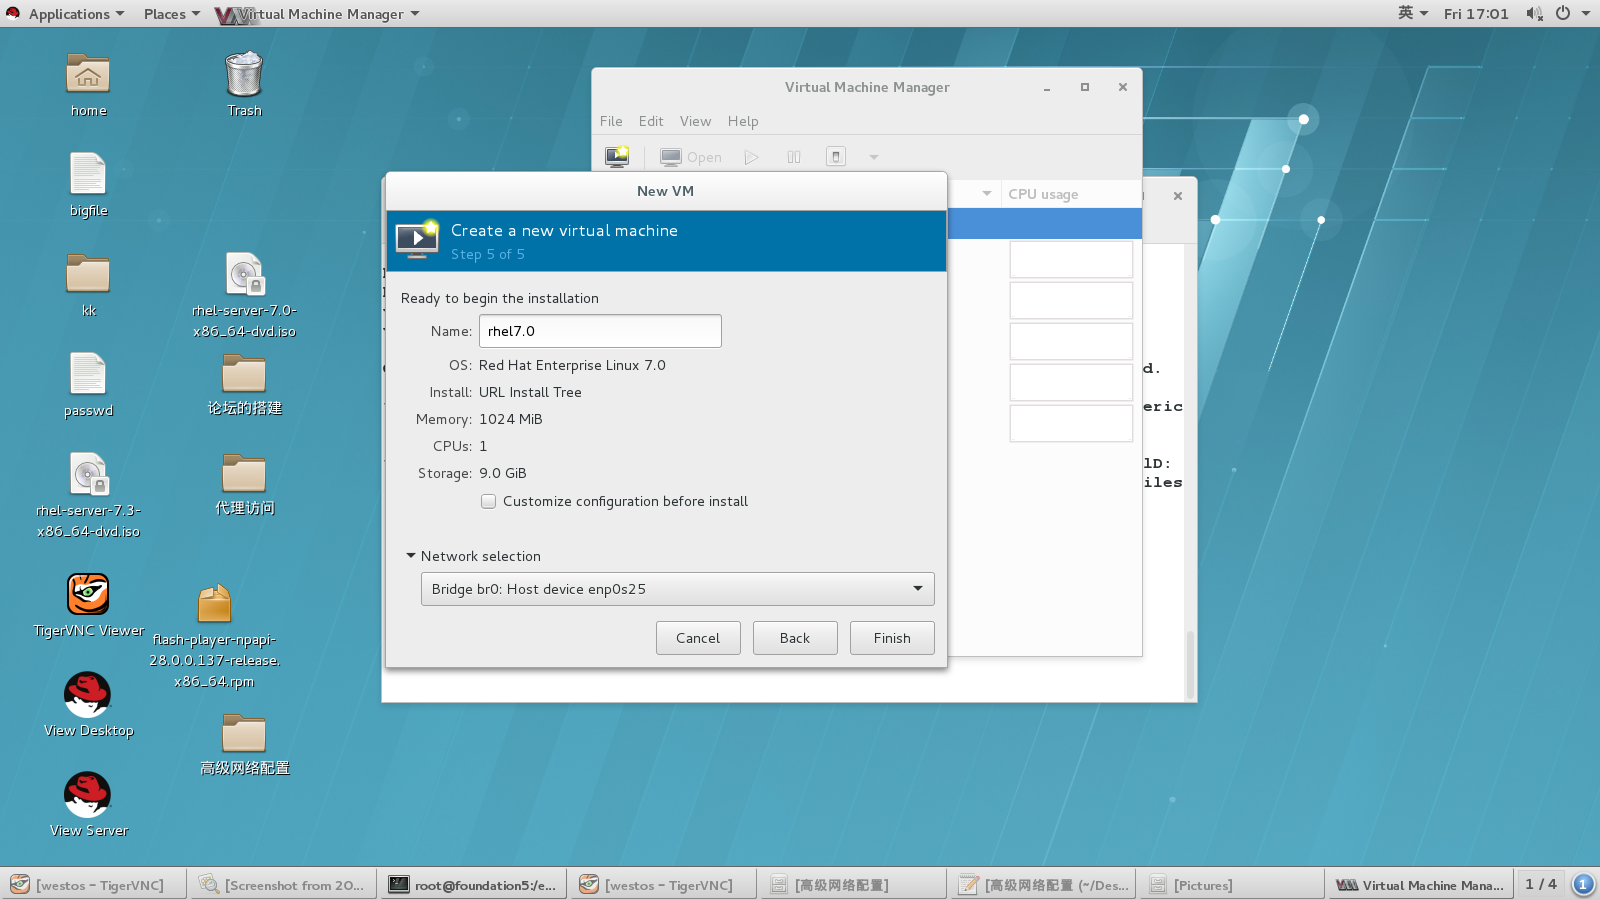Select the bigfile document icon

88,174
